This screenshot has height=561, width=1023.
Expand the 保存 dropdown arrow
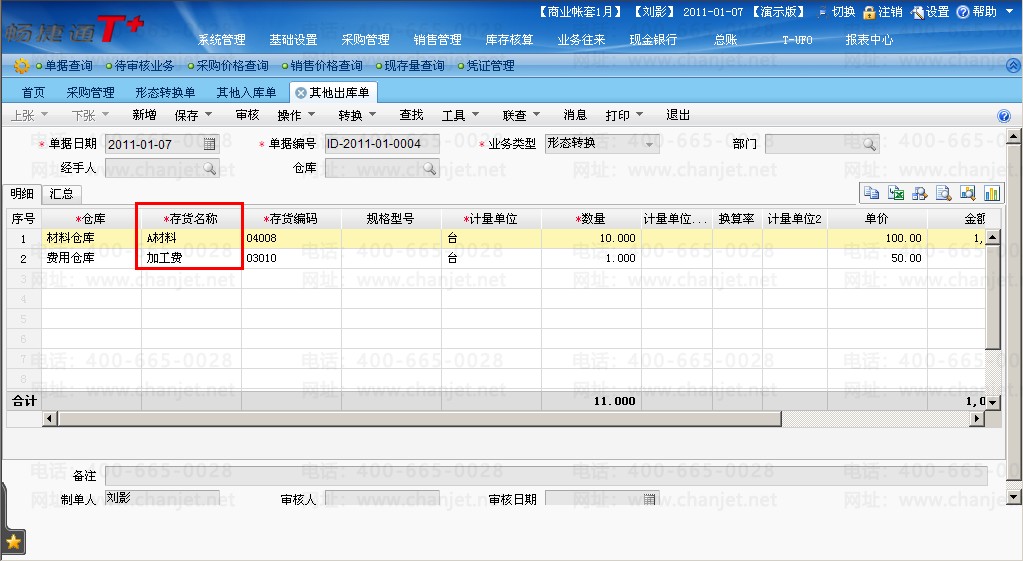click(x=209, y=115)
